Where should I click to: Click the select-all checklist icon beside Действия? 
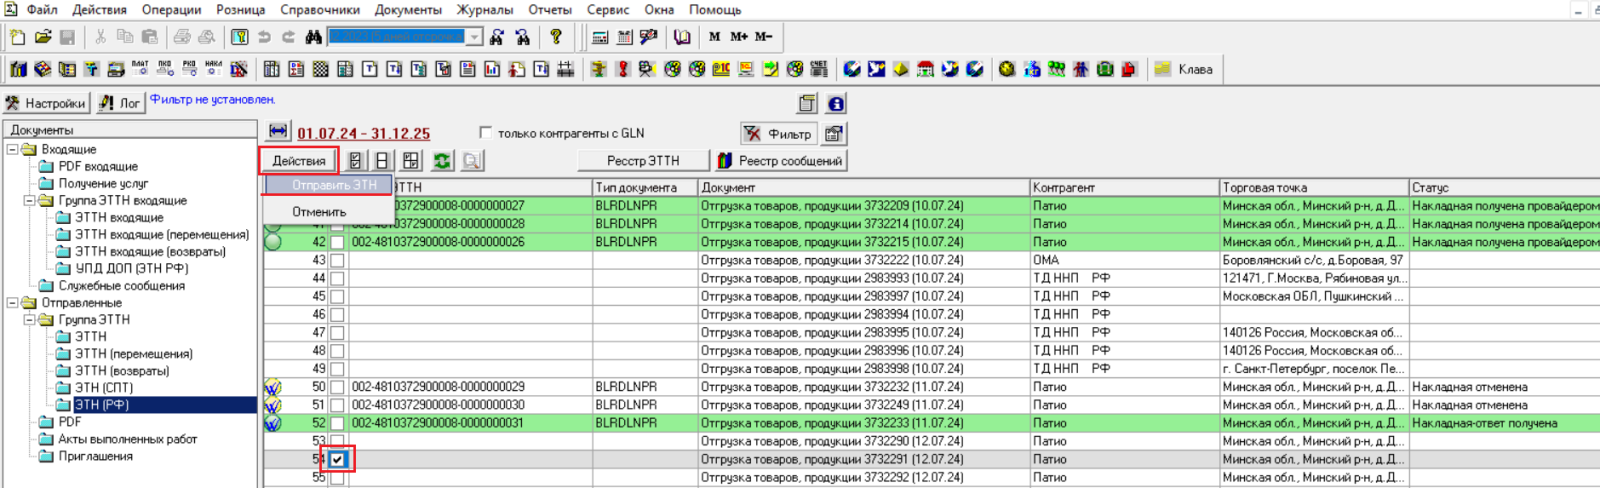tap(355, 161)
